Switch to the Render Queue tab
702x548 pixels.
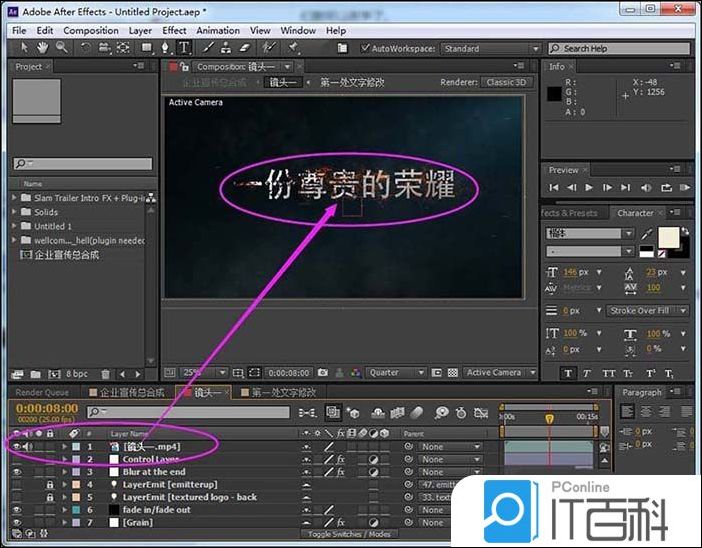click(42, 393)
